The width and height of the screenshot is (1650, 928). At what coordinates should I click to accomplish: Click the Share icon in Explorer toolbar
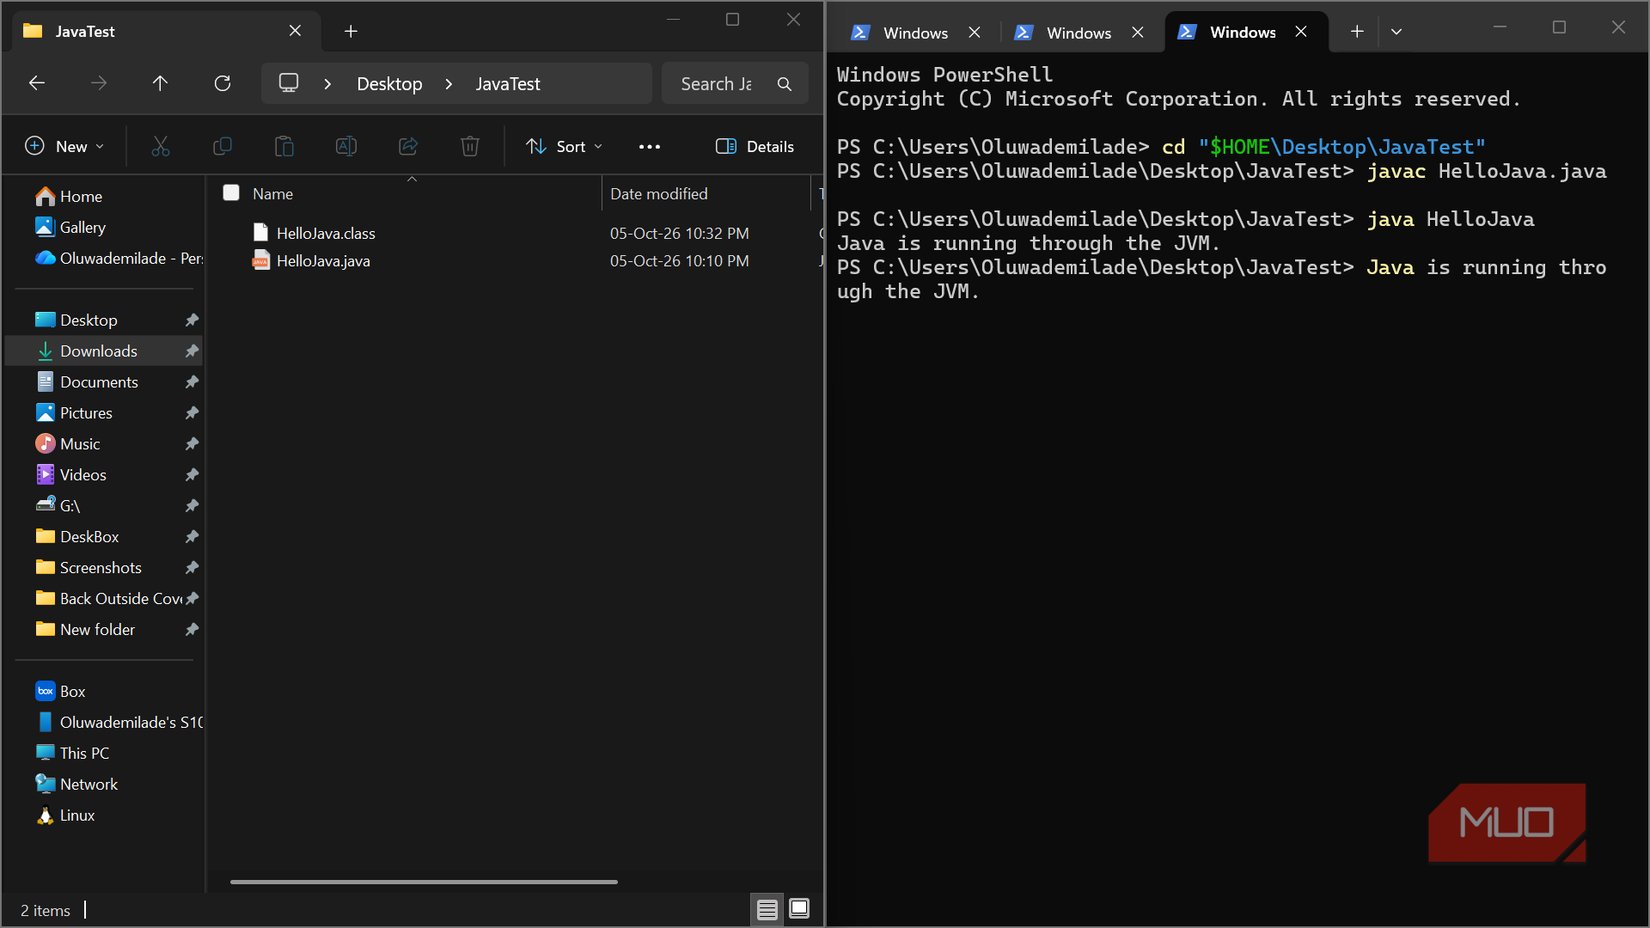click(x=408, y=146)
